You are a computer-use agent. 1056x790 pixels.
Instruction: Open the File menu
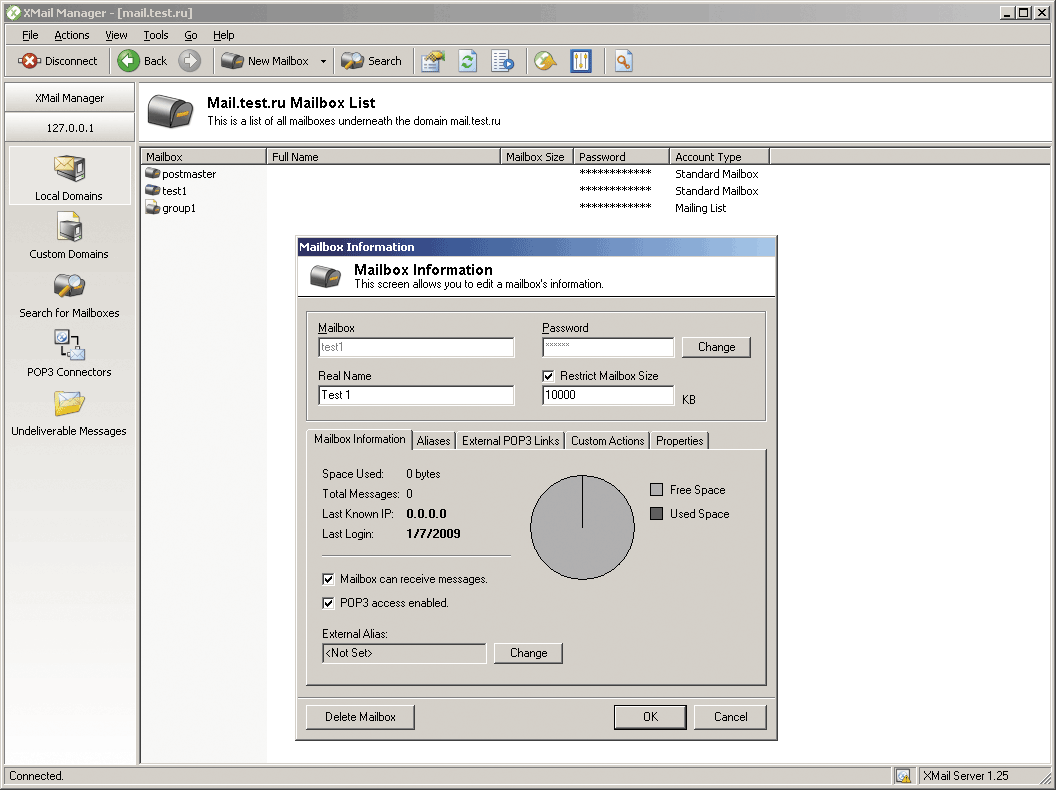click(30, 35)
